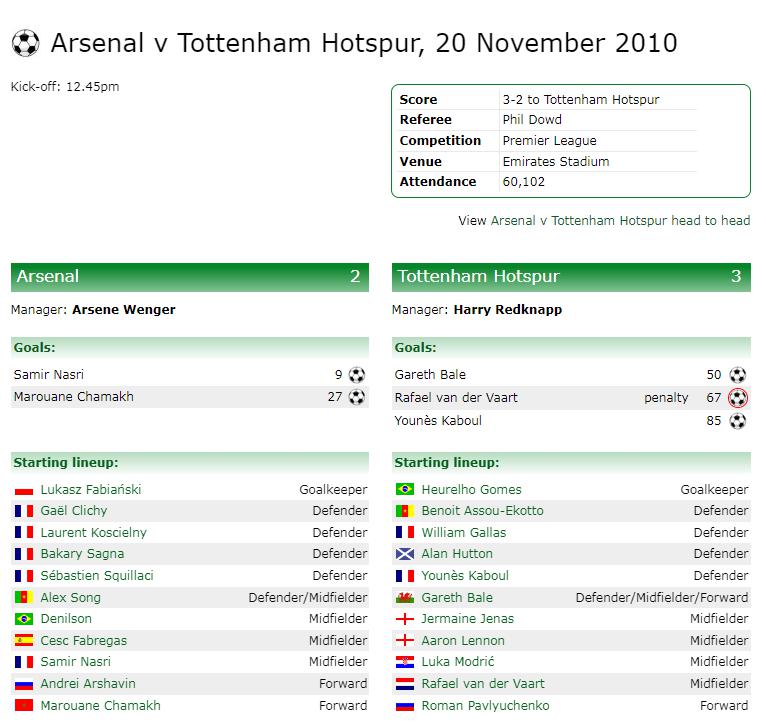This screenshot has width=766, height=728.
Task: Click the Brazilian flag beside Heurelho Gomes
Action: [x=405, y=489]
